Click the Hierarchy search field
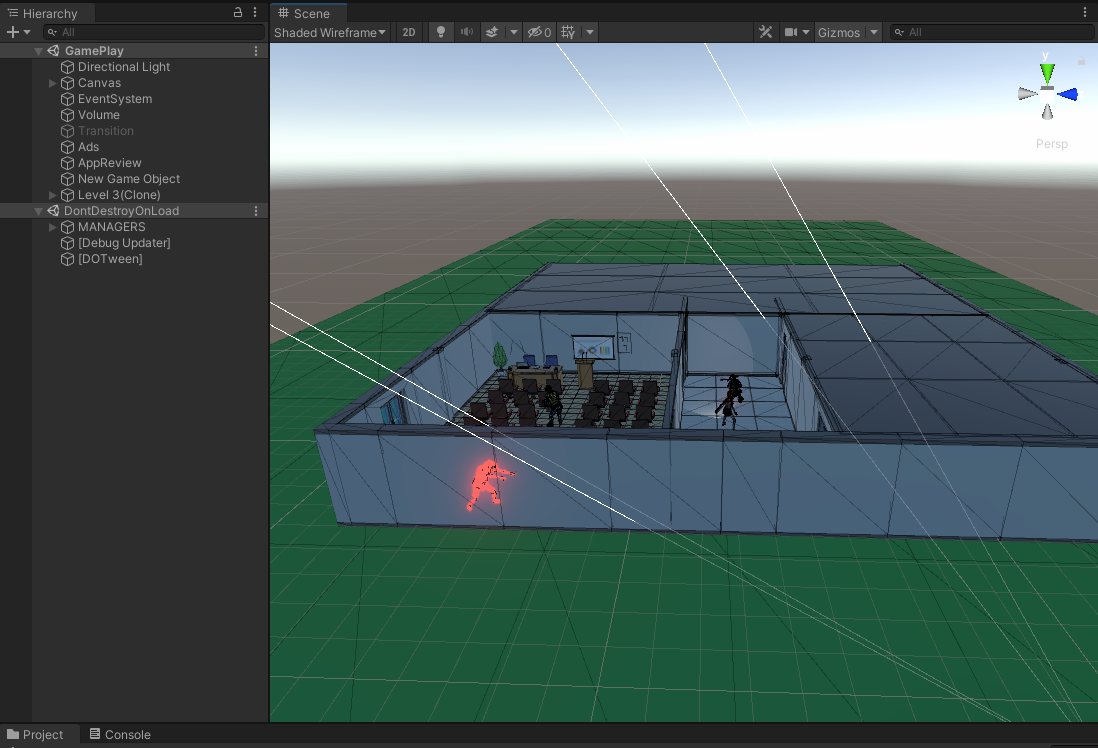 (153, 32)
